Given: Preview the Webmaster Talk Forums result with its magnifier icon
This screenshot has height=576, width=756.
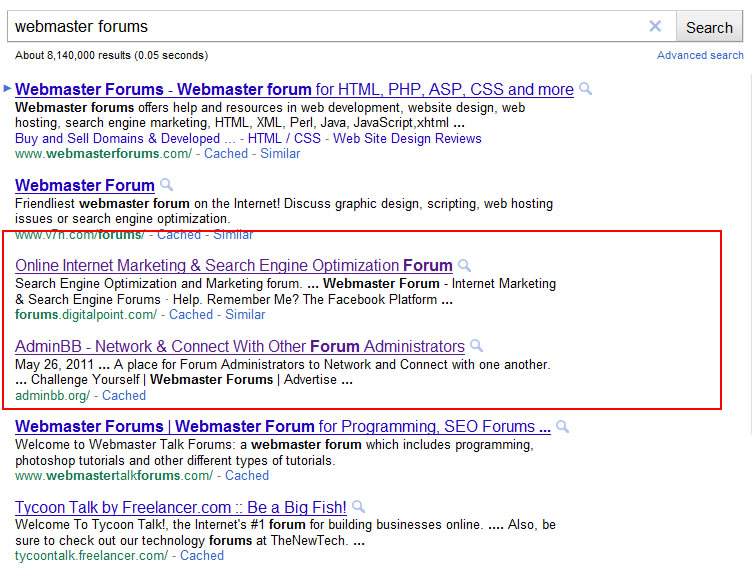Looking at the screenshot, I should [562, 426].
